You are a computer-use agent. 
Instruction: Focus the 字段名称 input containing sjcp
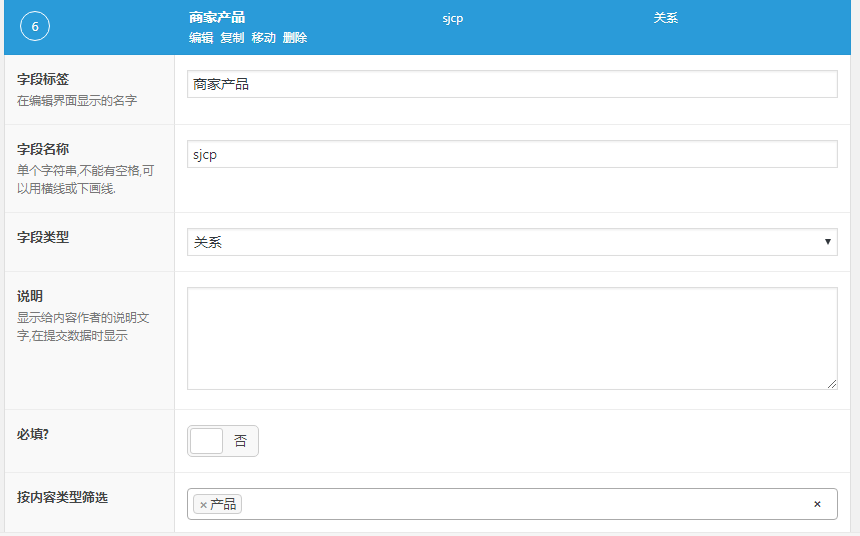pos(512,154)
